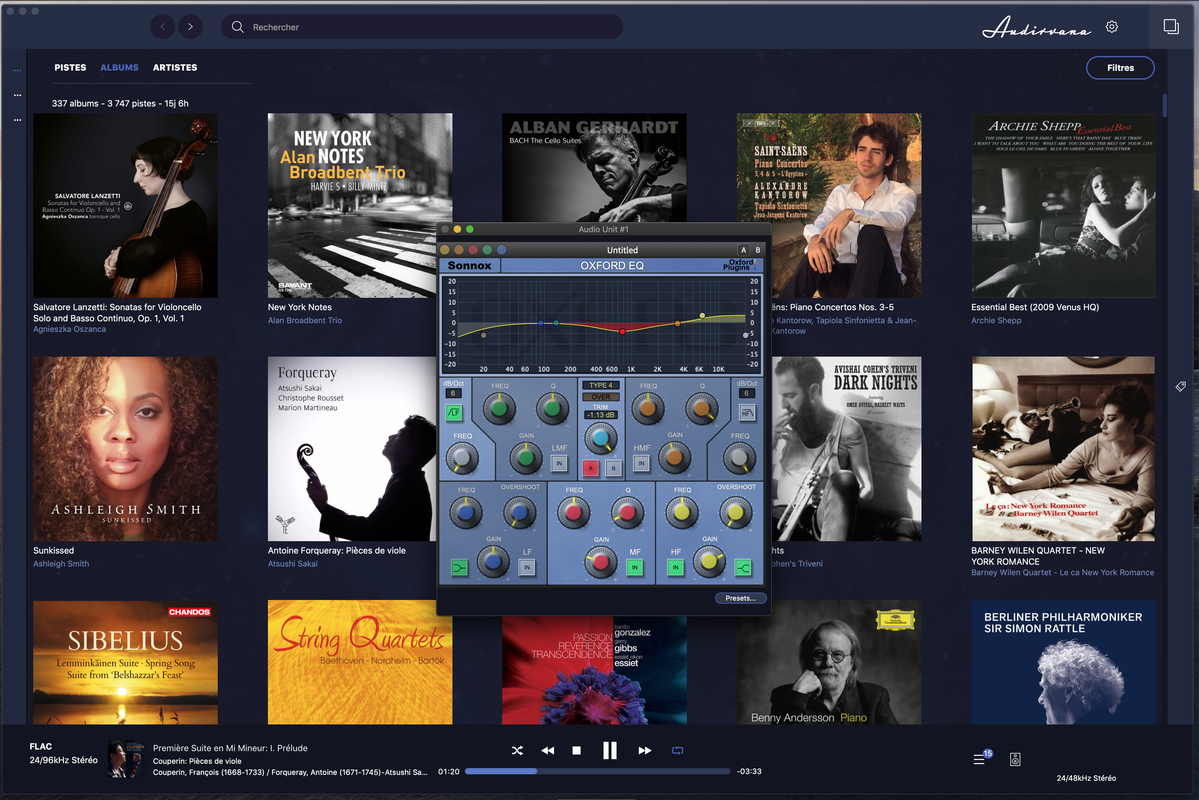
Task: Pause the current track
Action: click(609, 750)
